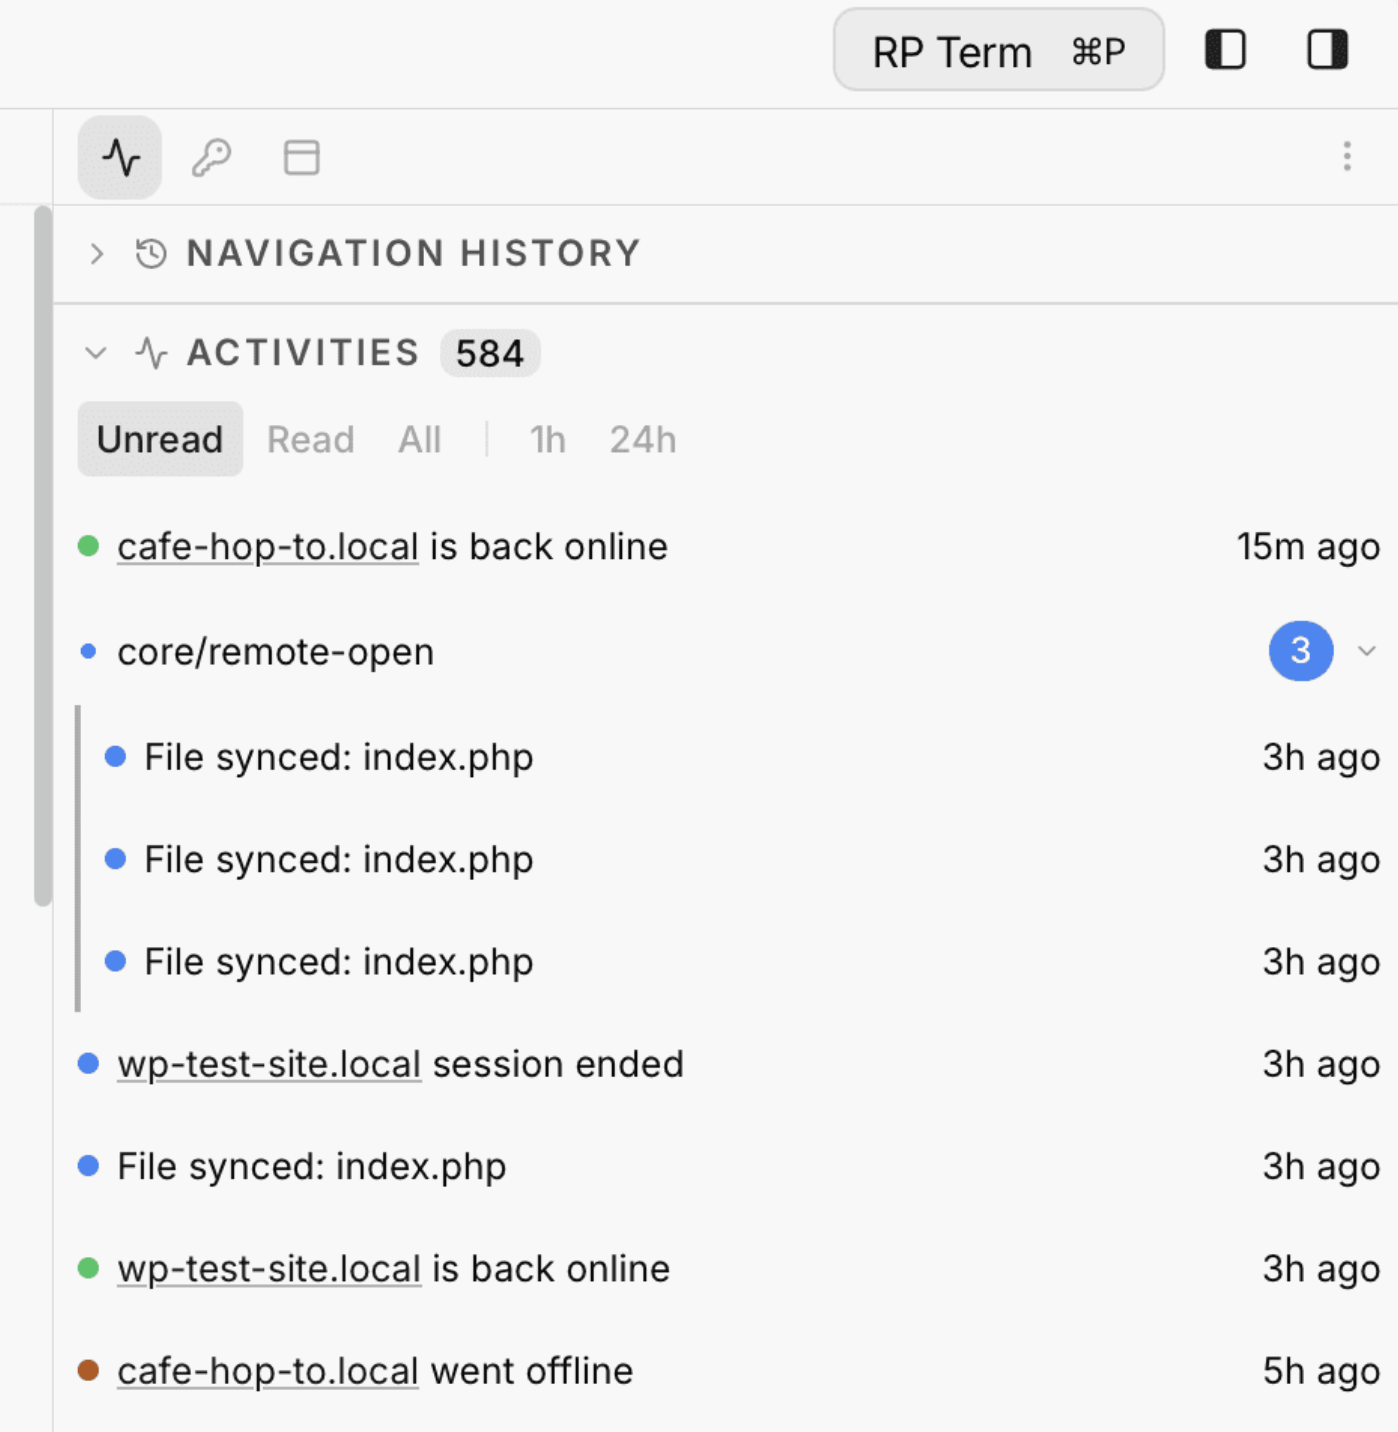Image resolution: width=1398 pixels, height=1432 pixels.
Task: Click the Activities waveform icon beside the header
Action: pos(151,352)
